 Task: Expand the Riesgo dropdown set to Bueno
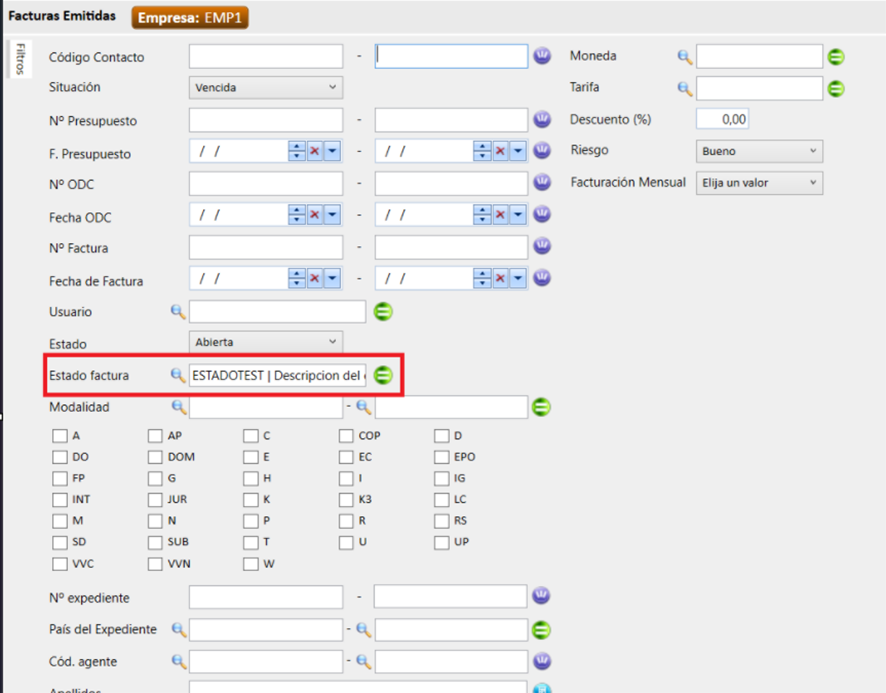[x=759, y=151]
